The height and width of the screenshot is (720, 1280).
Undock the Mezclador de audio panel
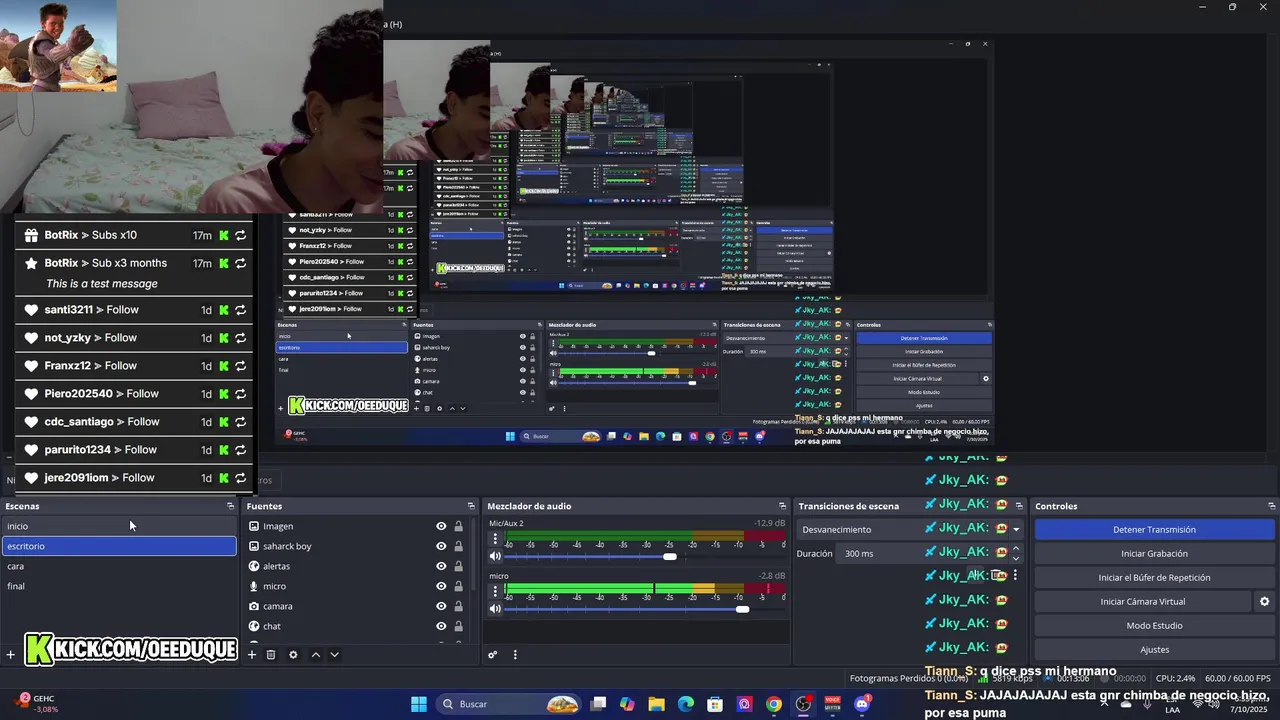[x=783, y=506]
